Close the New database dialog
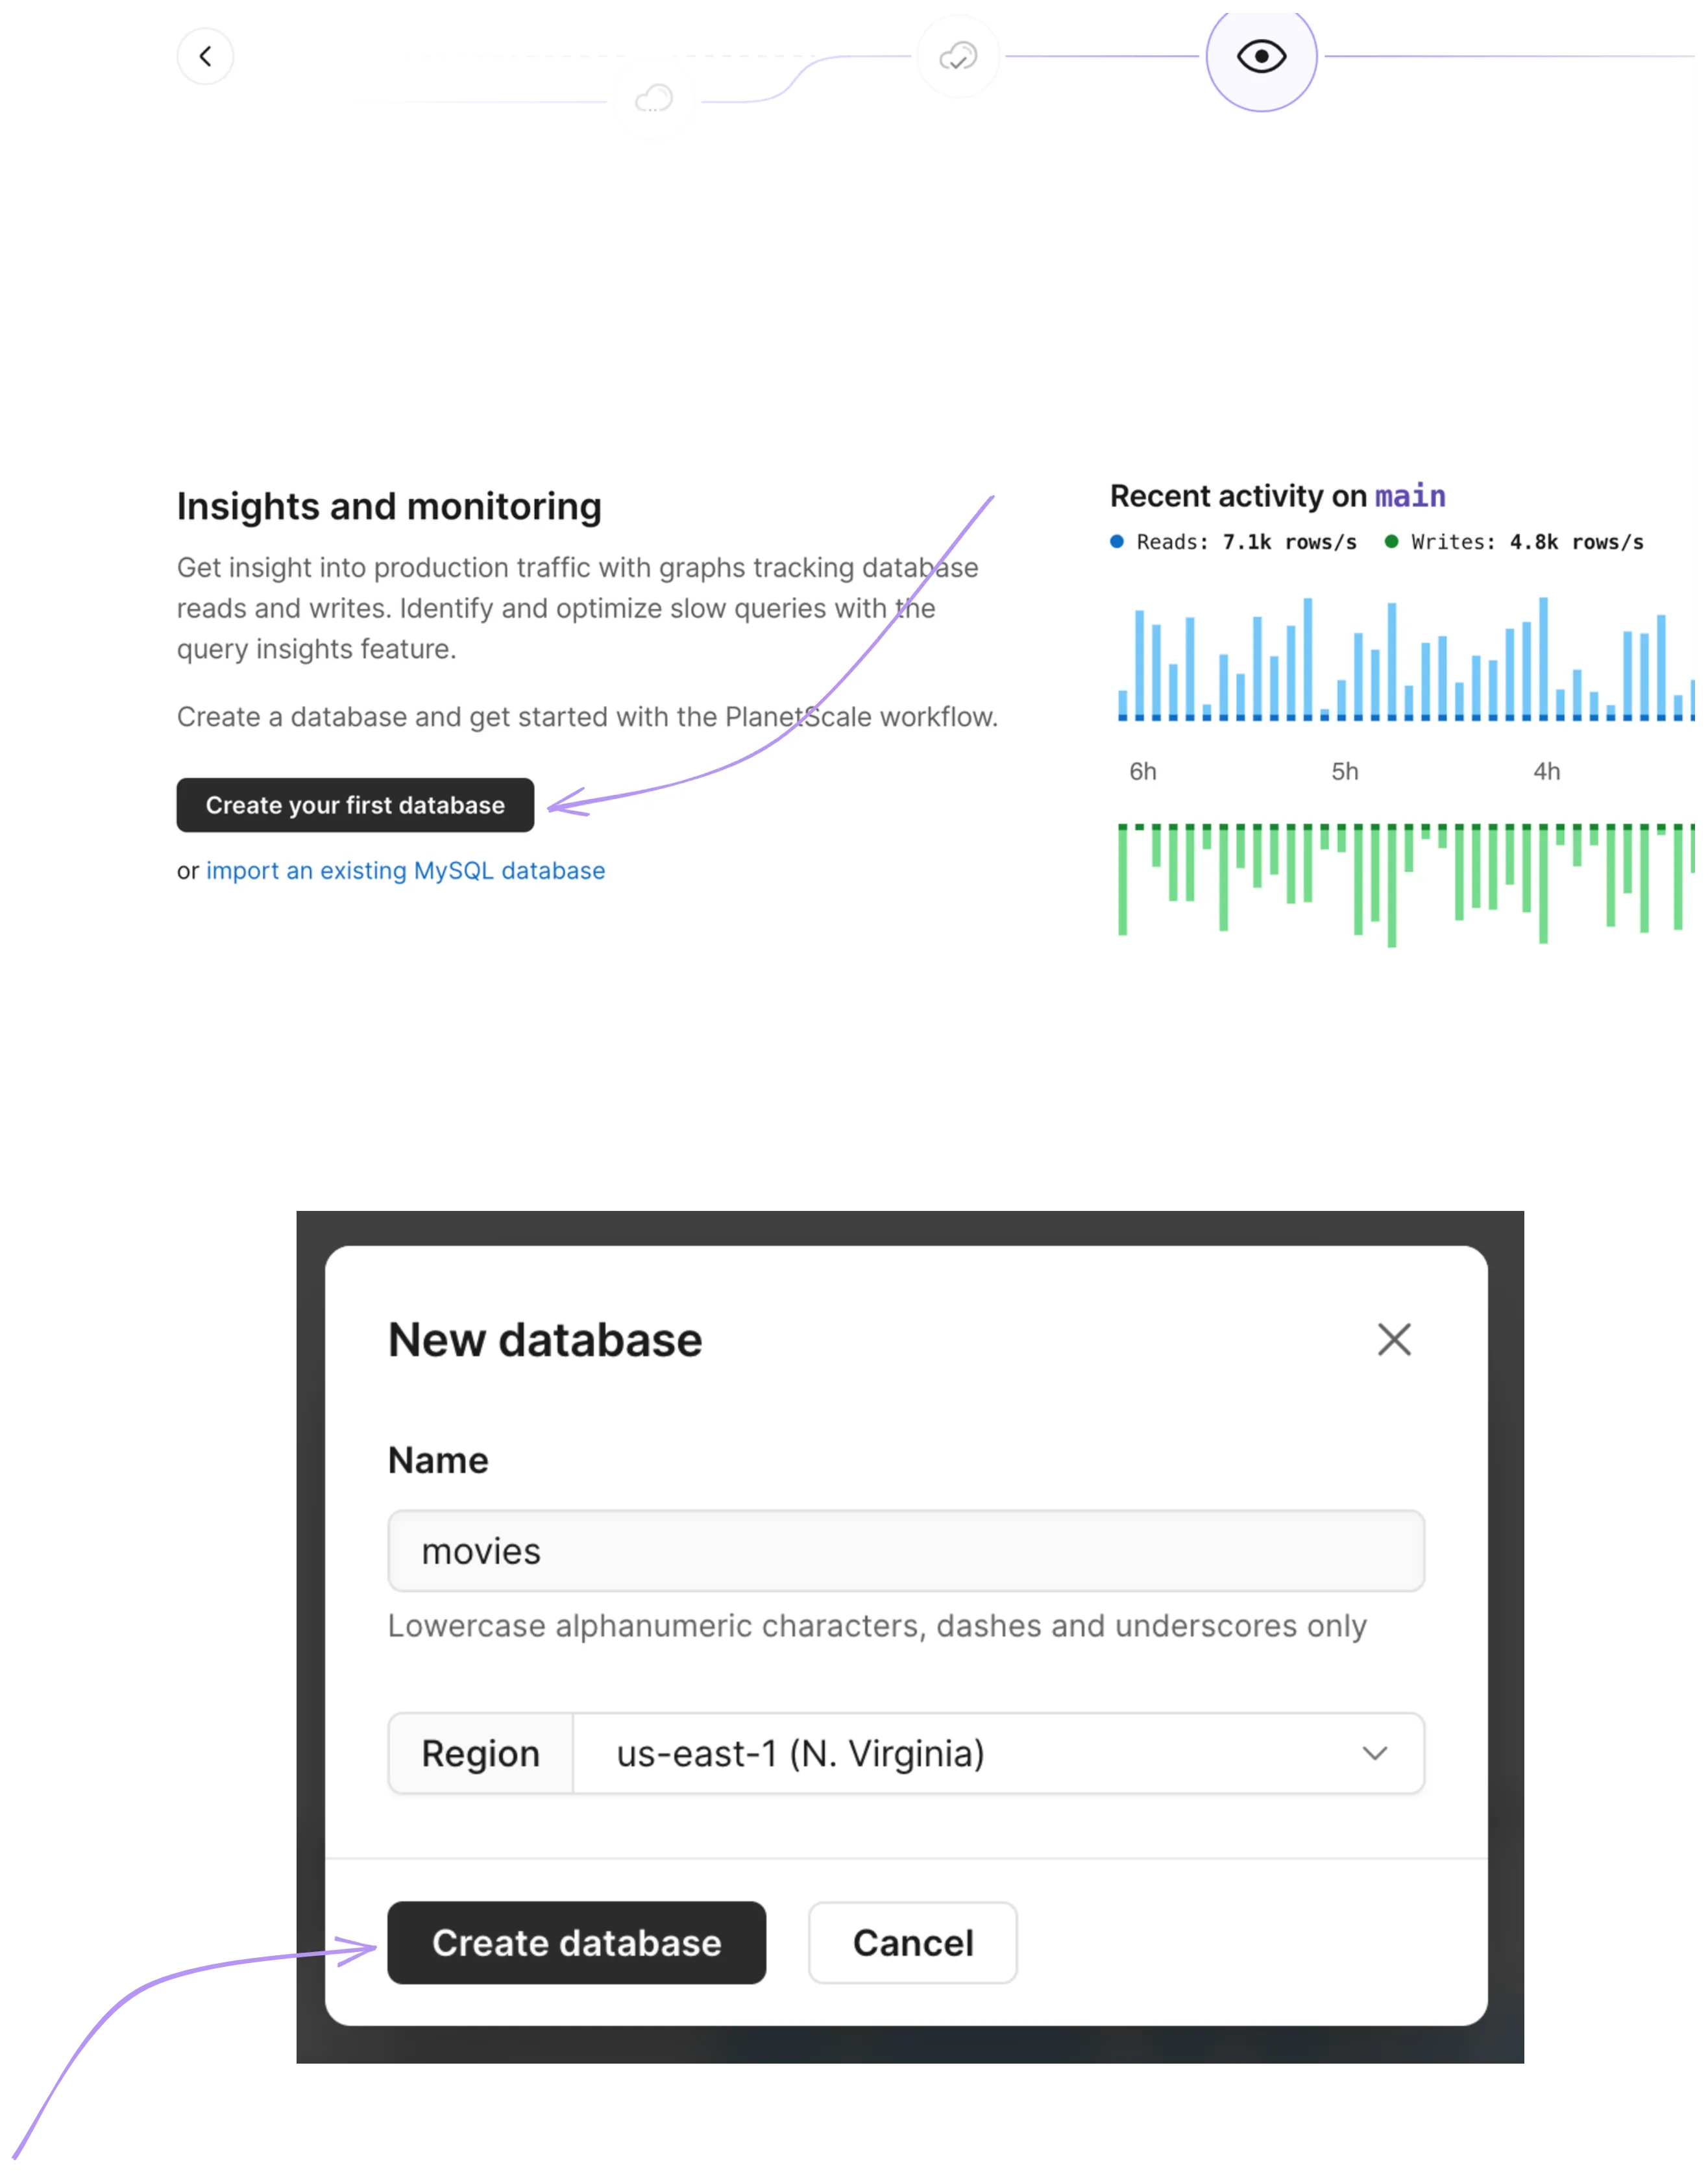This screenshot has height=2172, width=1708. tap(1394, 1340)
